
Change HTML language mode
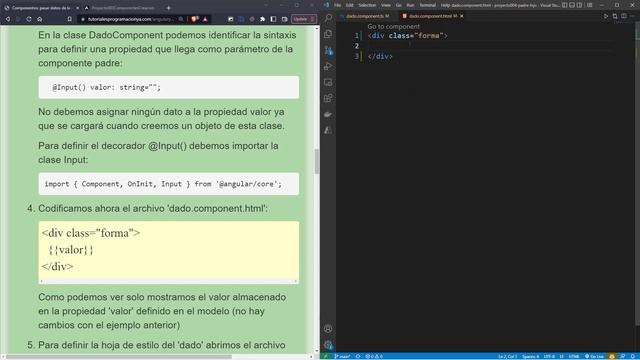[574, 356]
